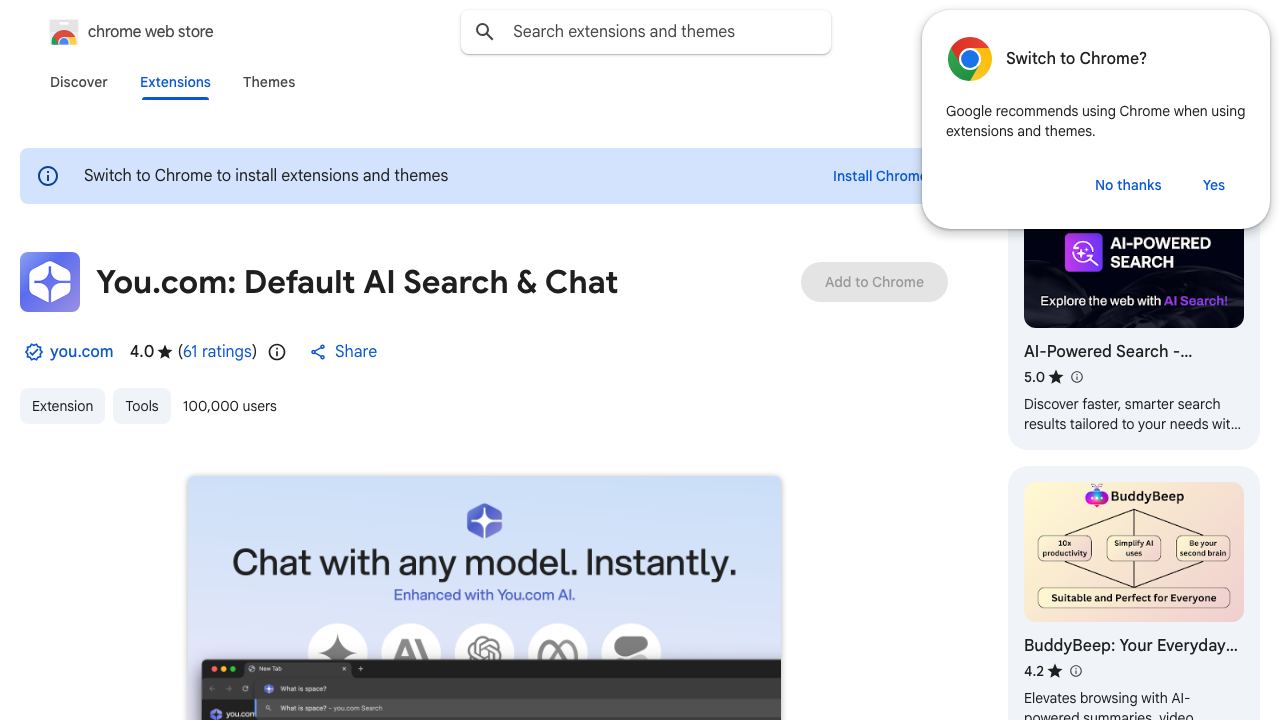Open the AI-Powered Search thumbnail

[1134, 277]
